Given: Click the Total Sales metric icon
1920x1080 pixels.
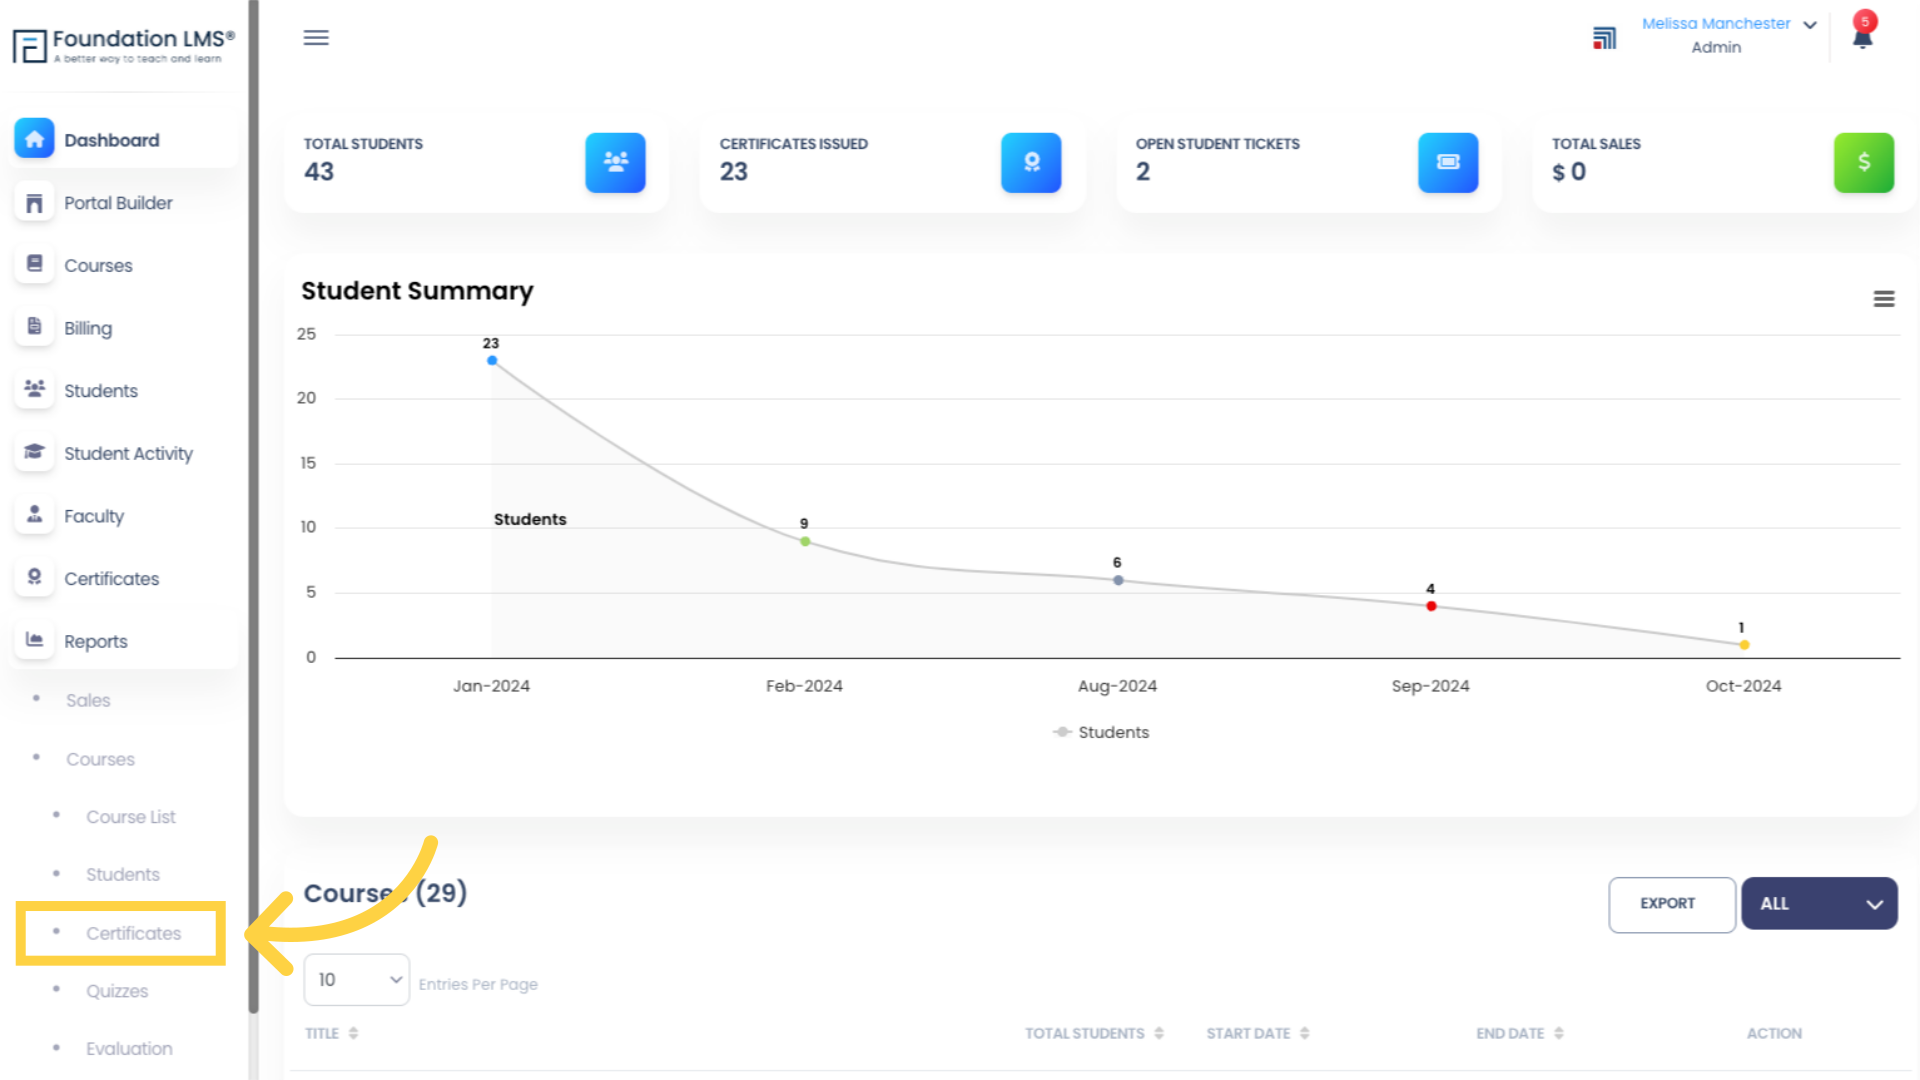Looking at the screenshot, I should pyautogui.click(x=1863, y=162).
